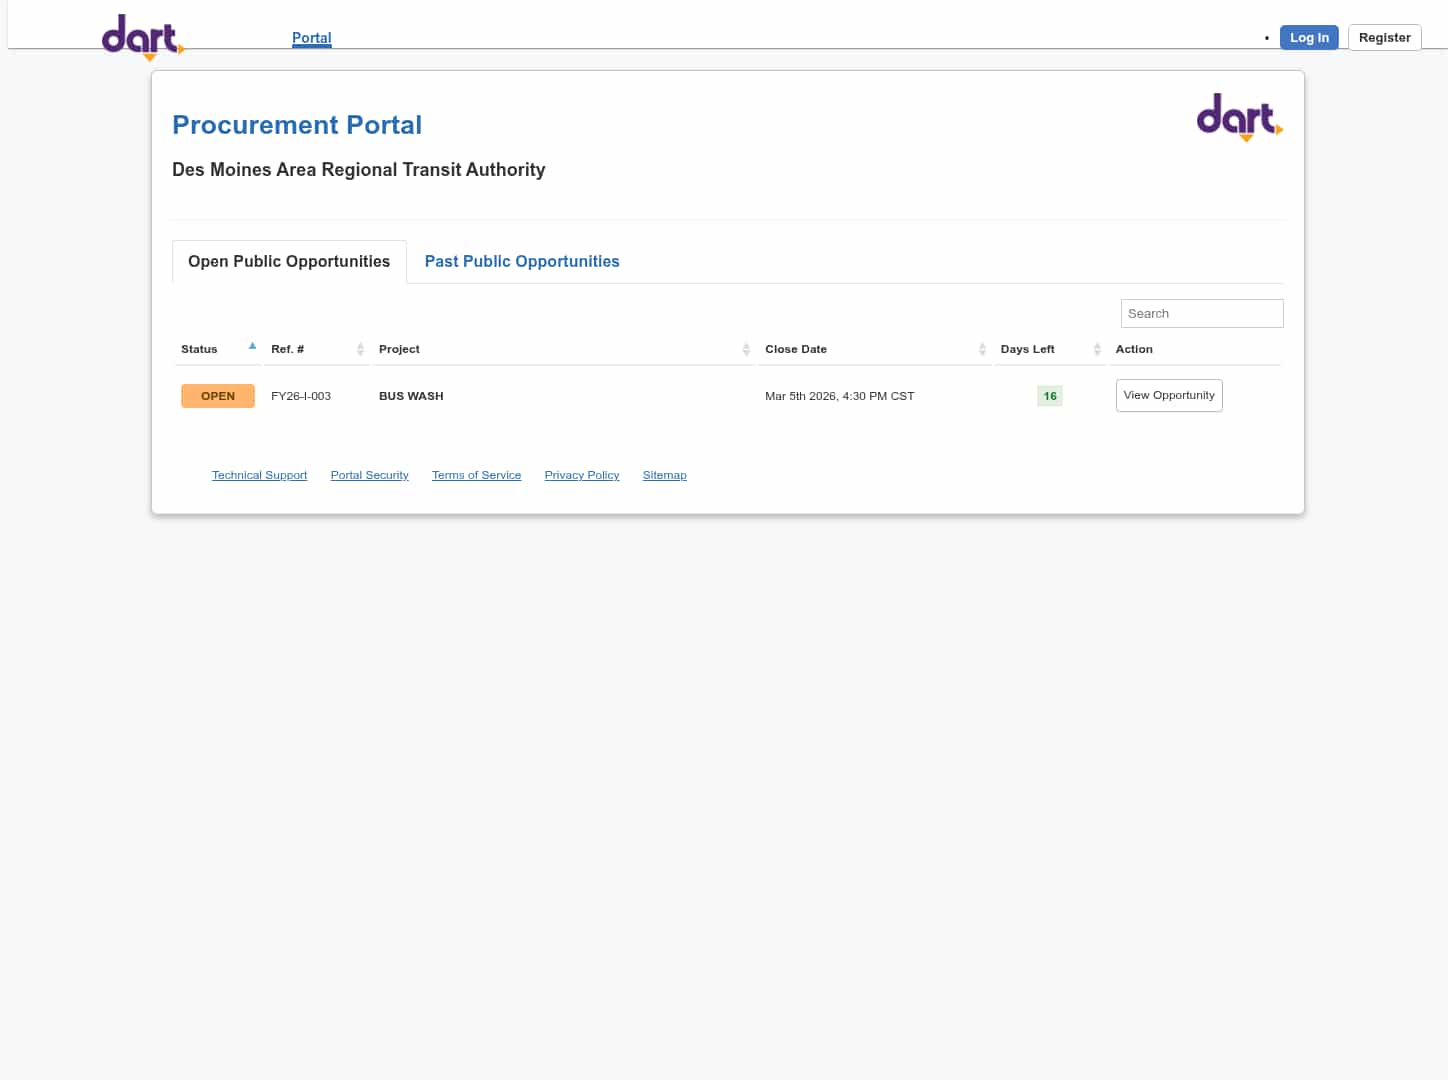
Task: Open the Portal navigation menu item
Action: [311, 38]
